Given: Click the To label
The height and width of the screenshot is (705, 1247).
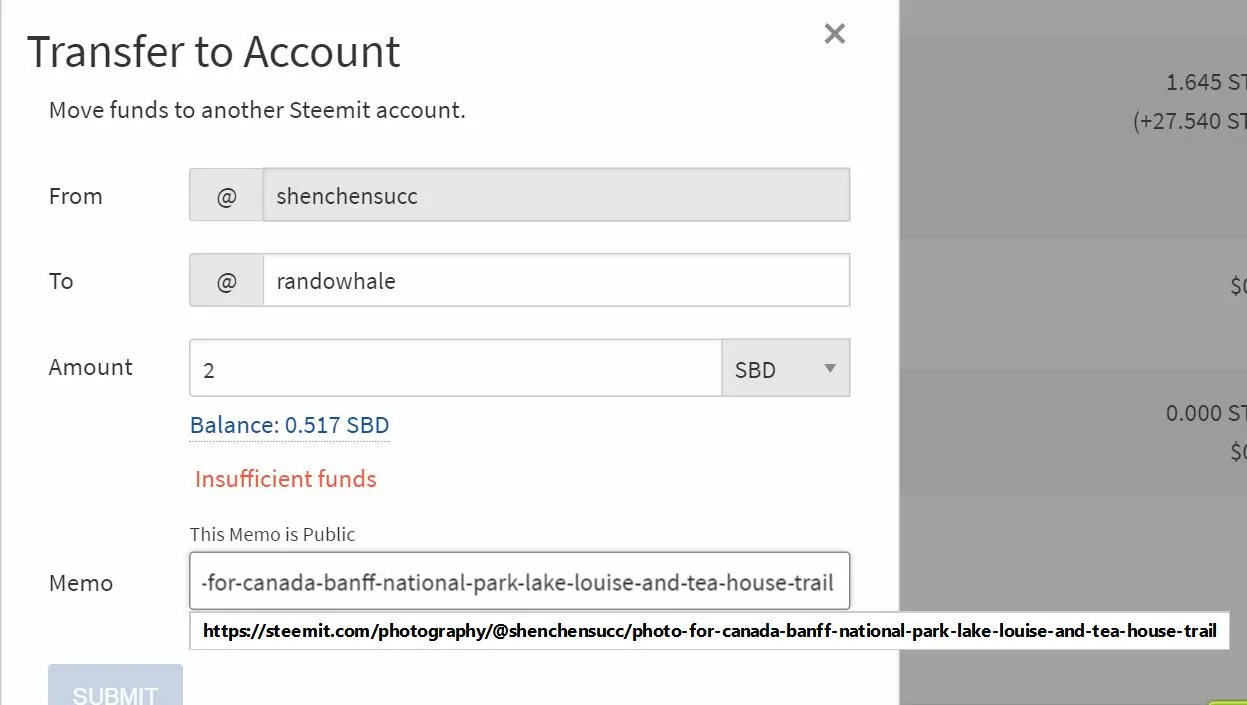Looking at the screenshot, I should (61, 281).
